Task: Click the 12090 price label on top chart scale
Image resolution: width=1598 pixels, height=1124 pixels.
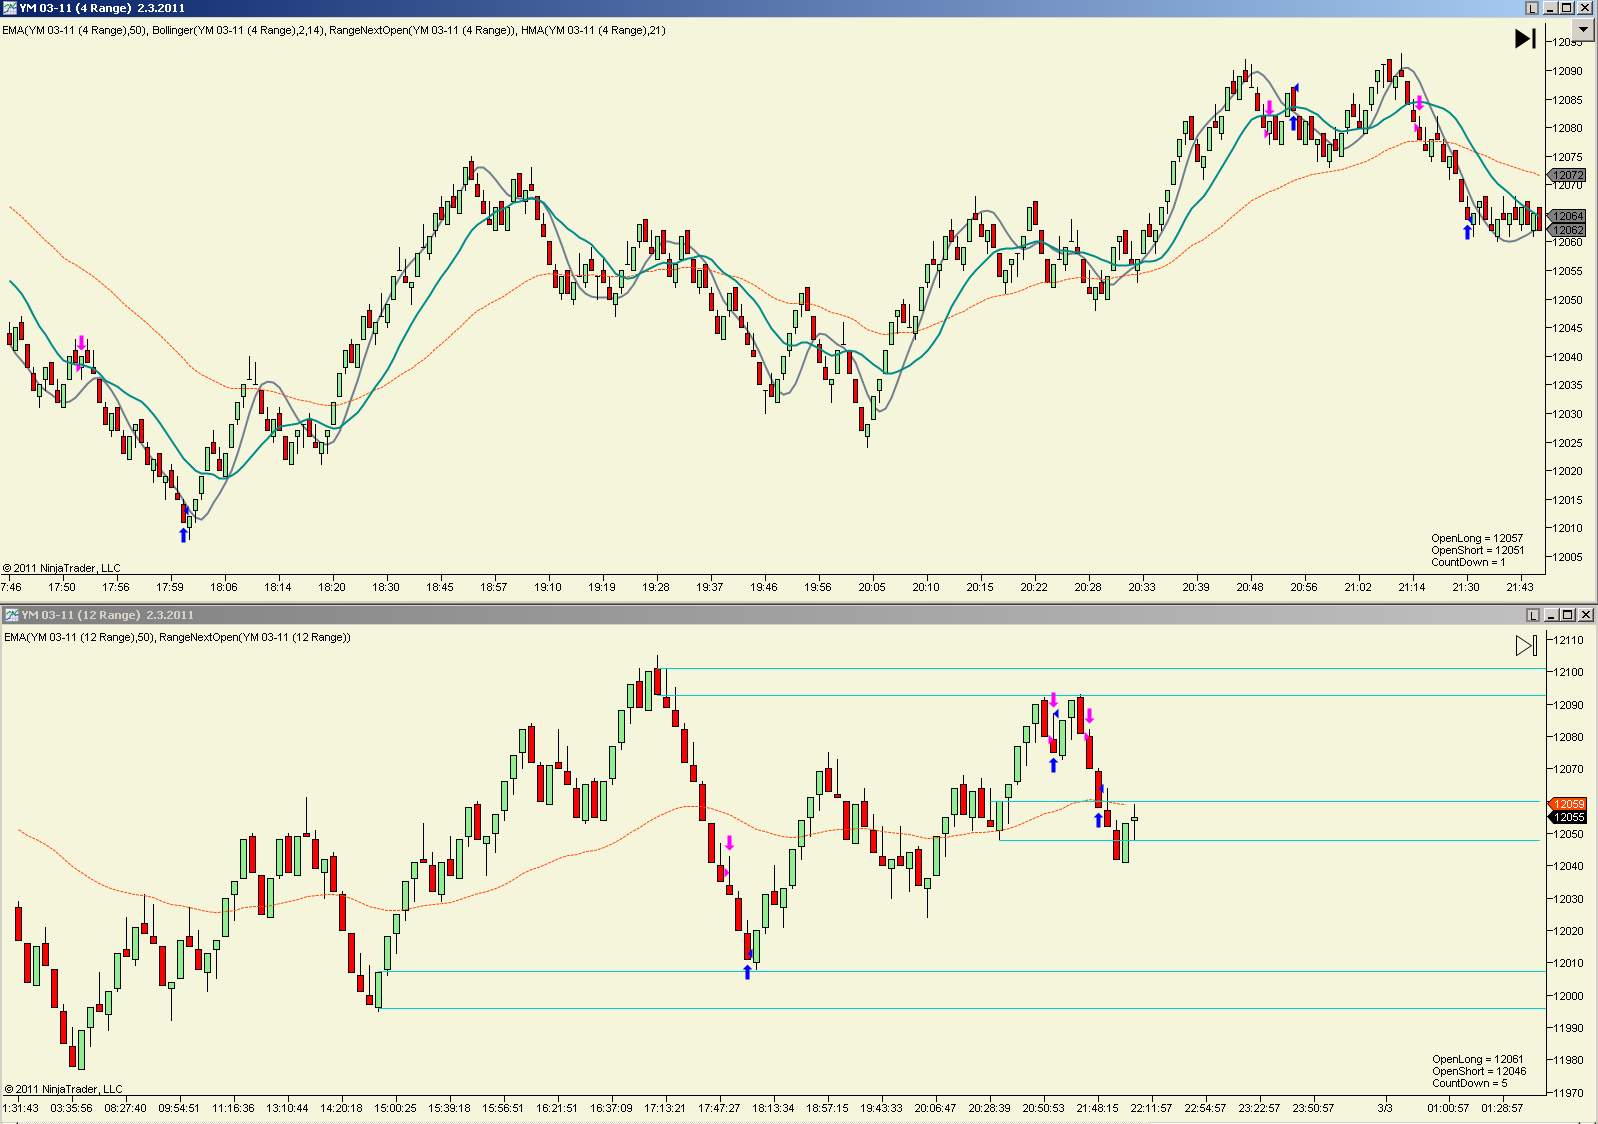Action: [x=1567, y=71]
